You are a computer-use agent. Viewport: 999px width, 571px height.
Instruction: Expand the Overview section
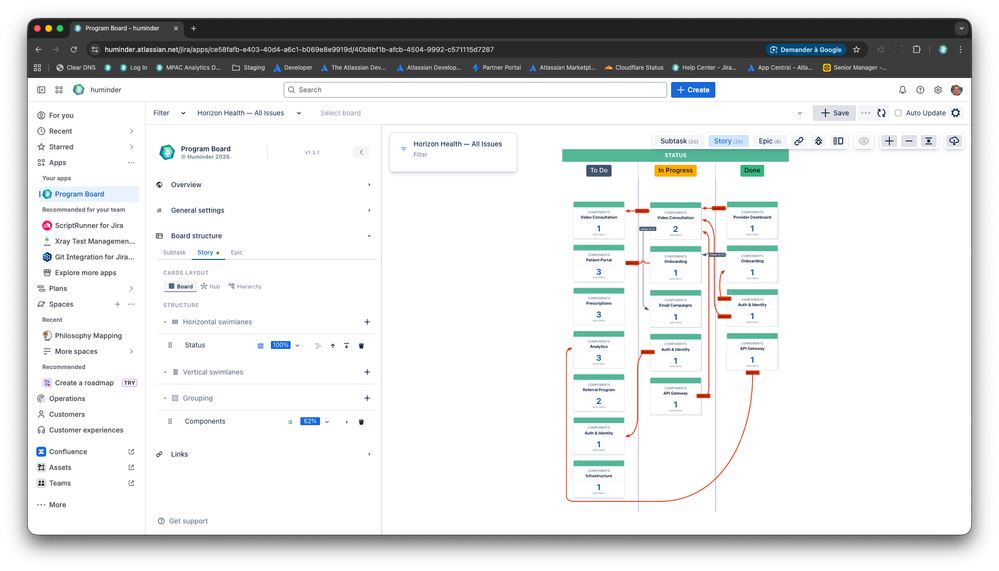click(x=264, y=185)
